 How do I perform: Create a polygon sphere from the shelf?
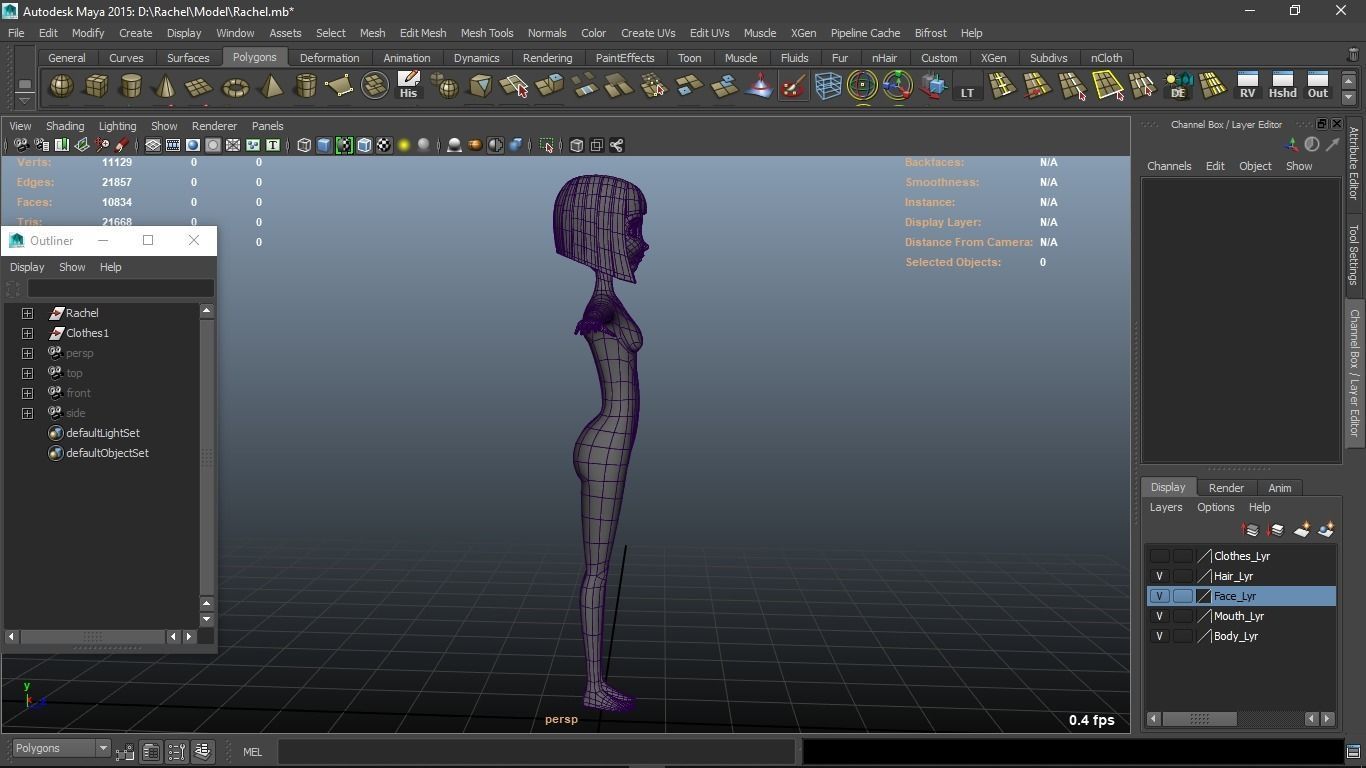pyautogui.click(x=61, y=87)
